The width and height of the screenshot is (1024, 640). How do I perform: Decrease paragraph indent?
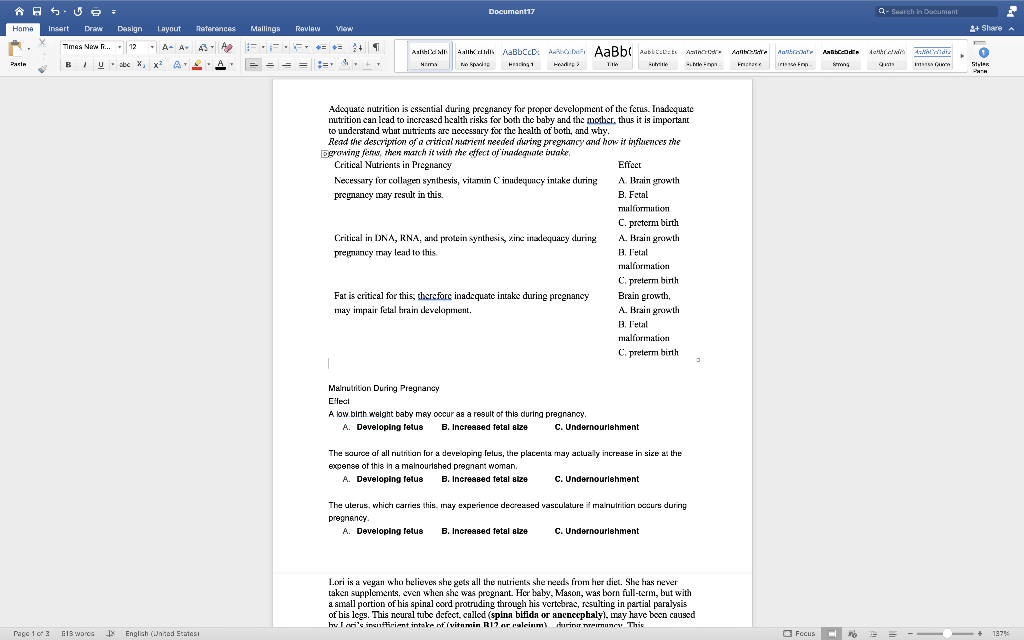tap(321, 47)
